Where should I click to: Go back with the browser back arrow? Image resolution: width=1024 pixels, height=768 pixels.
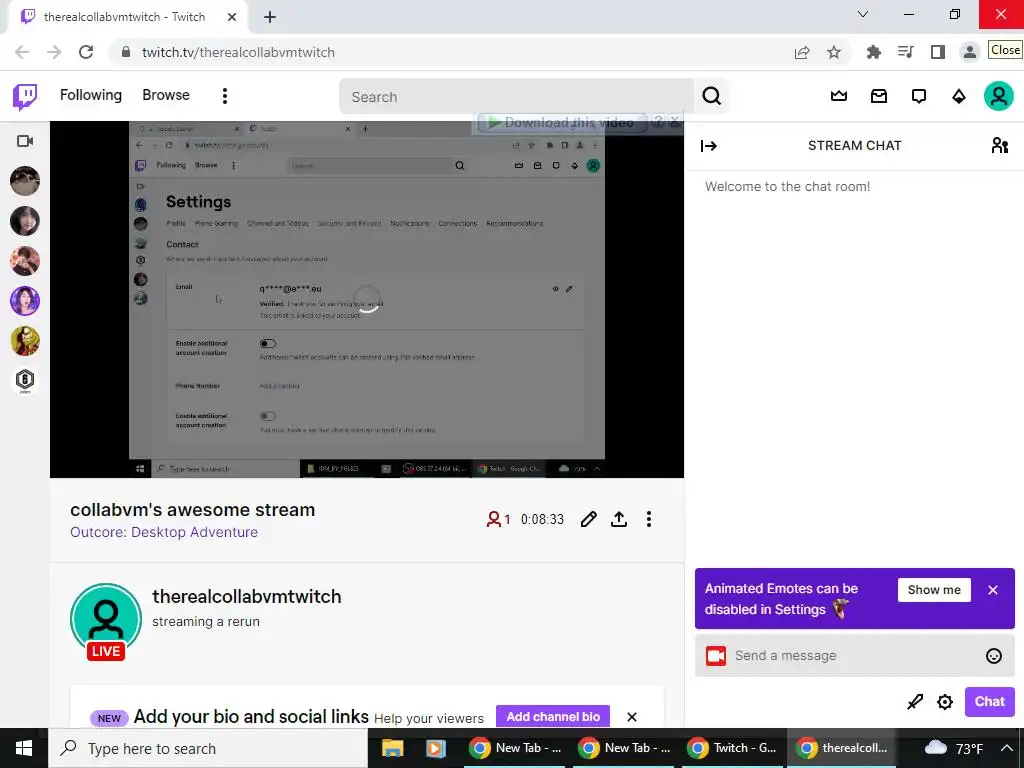[22, 52]
